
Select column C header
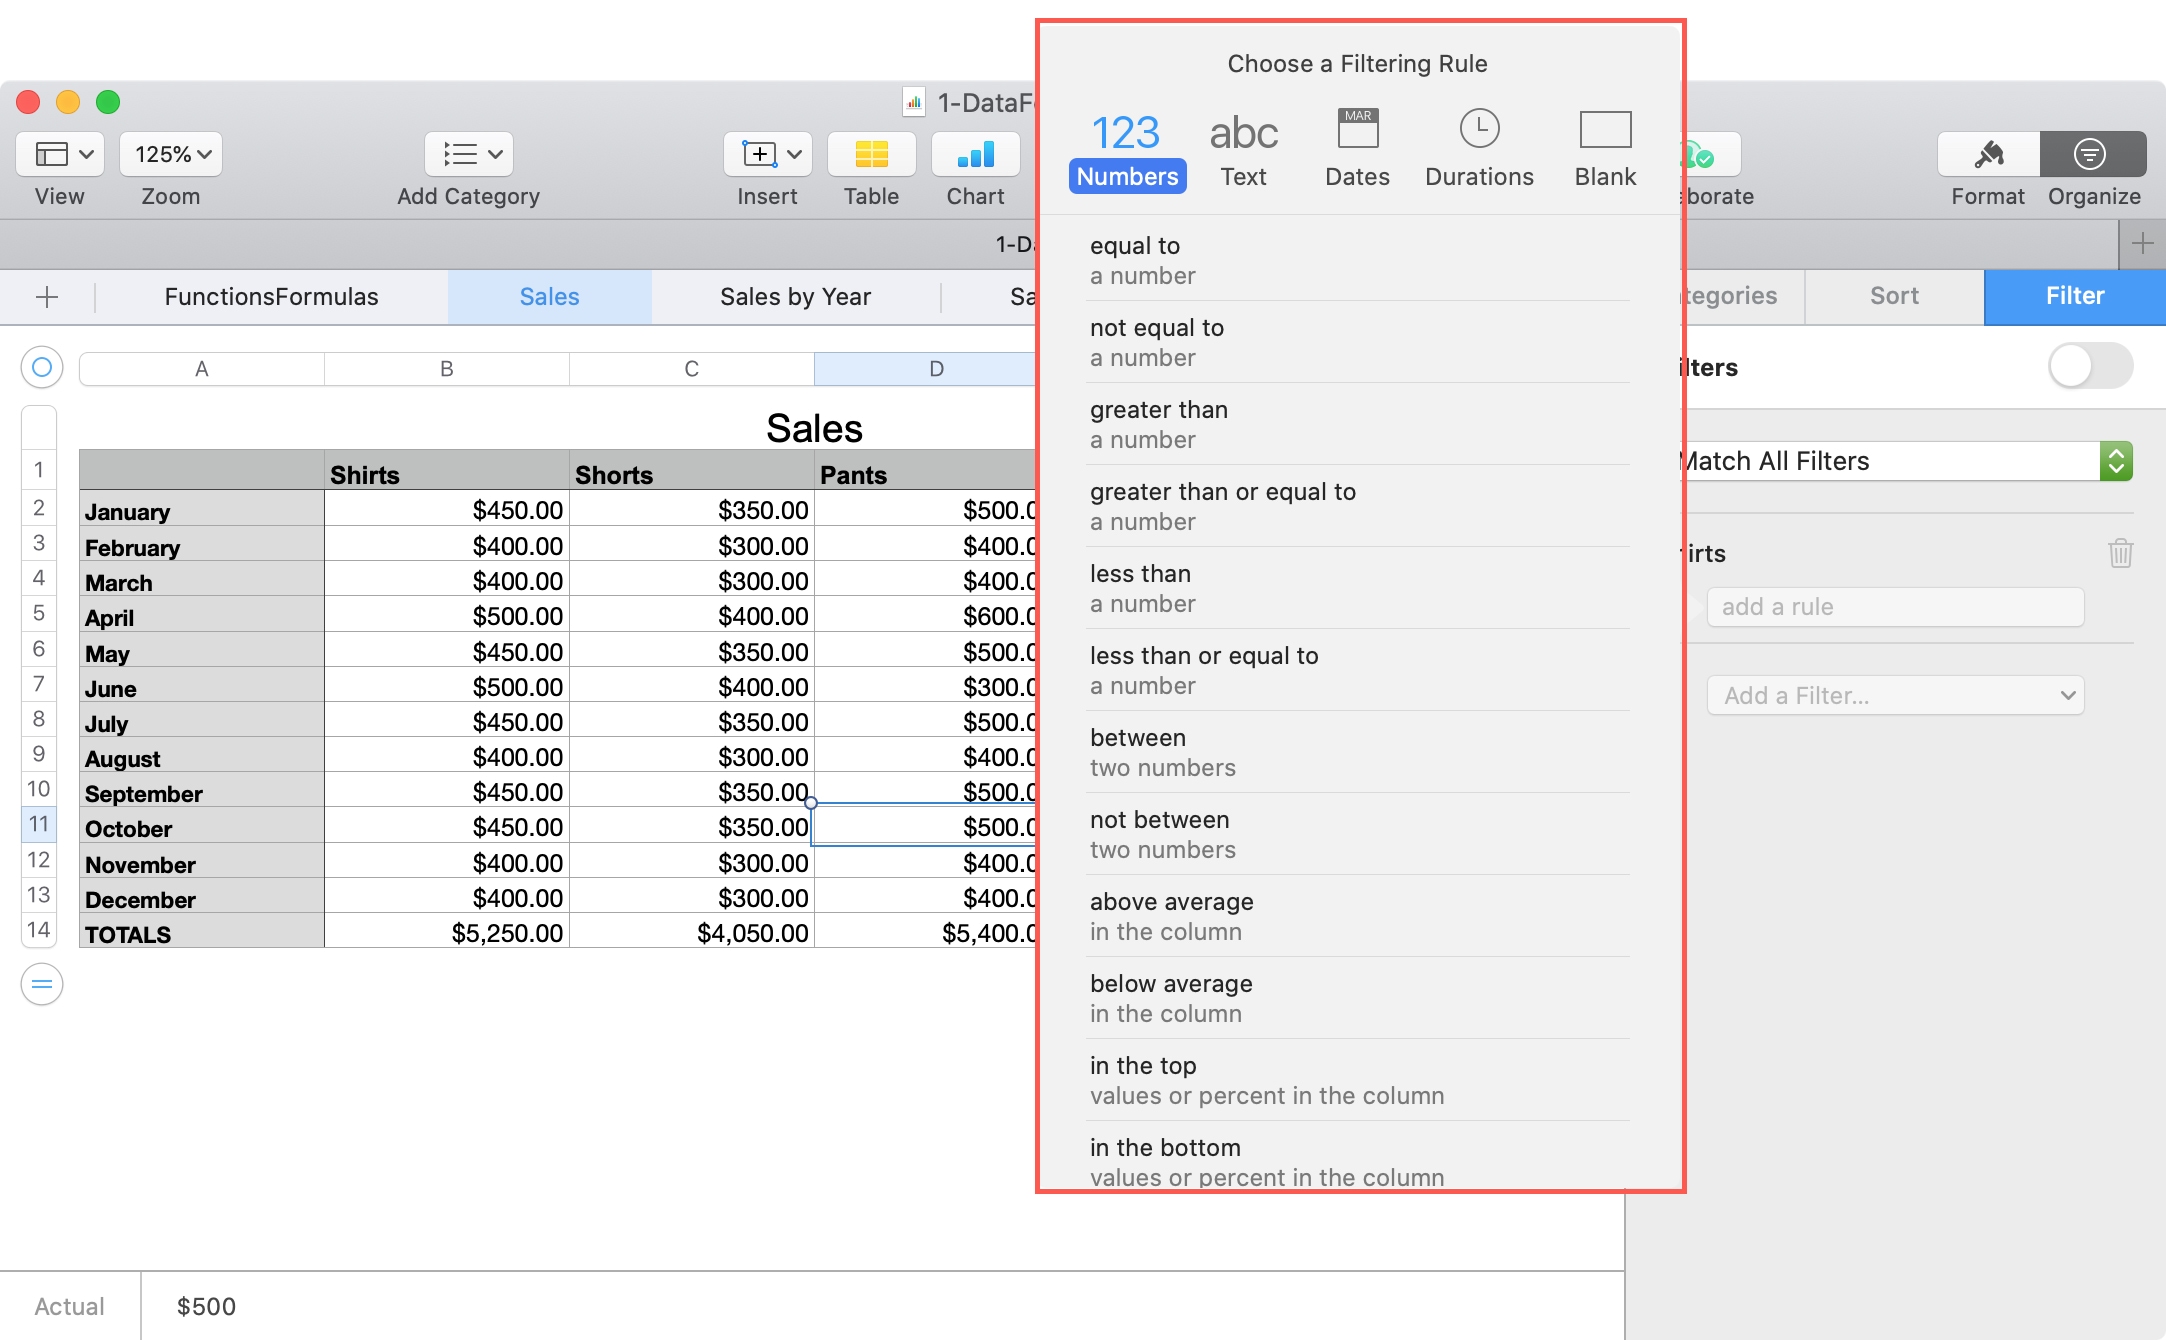point(692,369)
